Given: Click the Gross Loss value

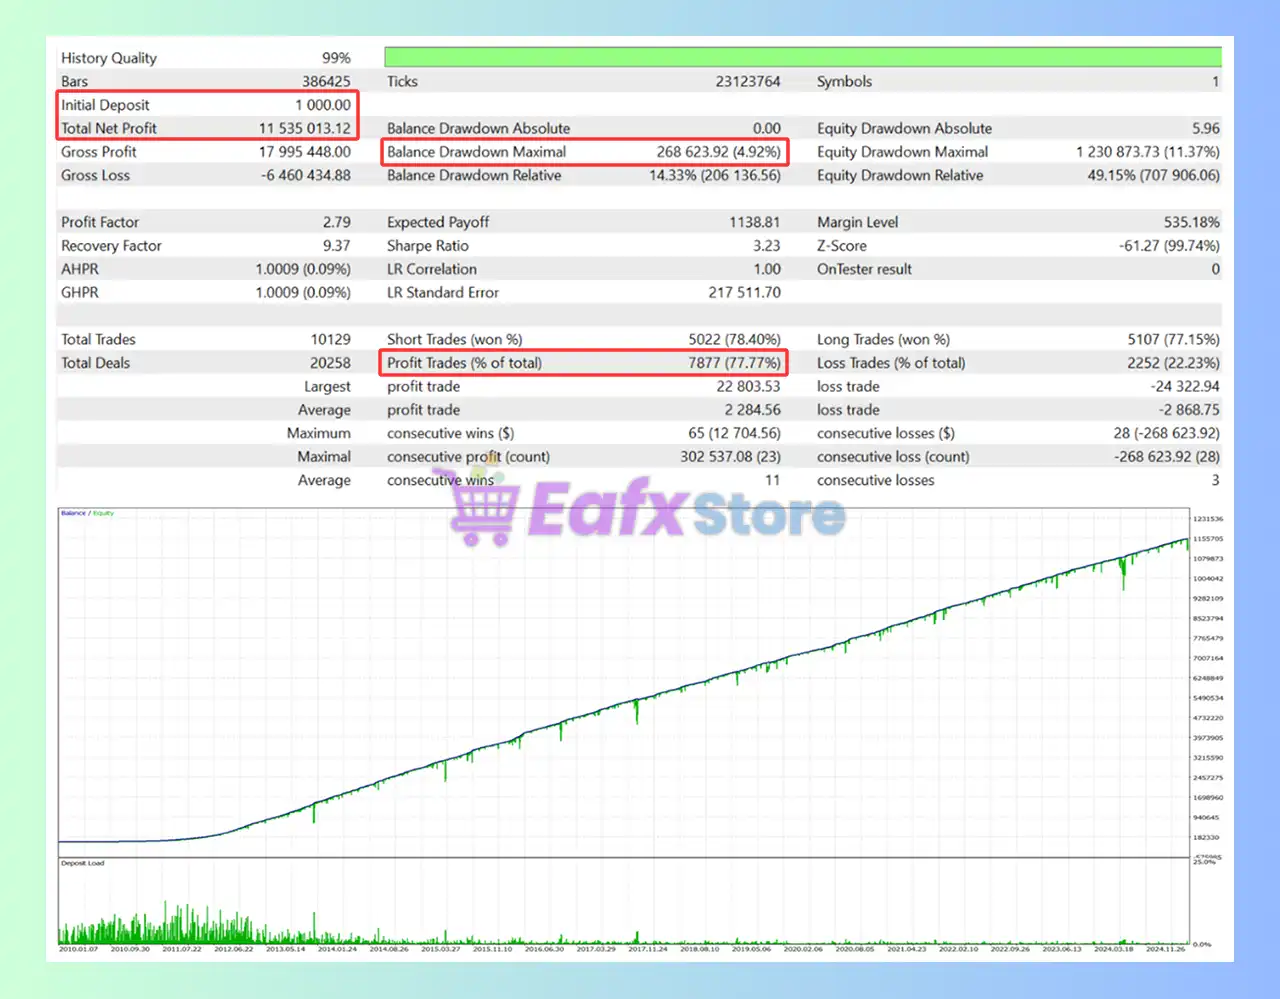Looking at the screenshot, I should [305, 175].
